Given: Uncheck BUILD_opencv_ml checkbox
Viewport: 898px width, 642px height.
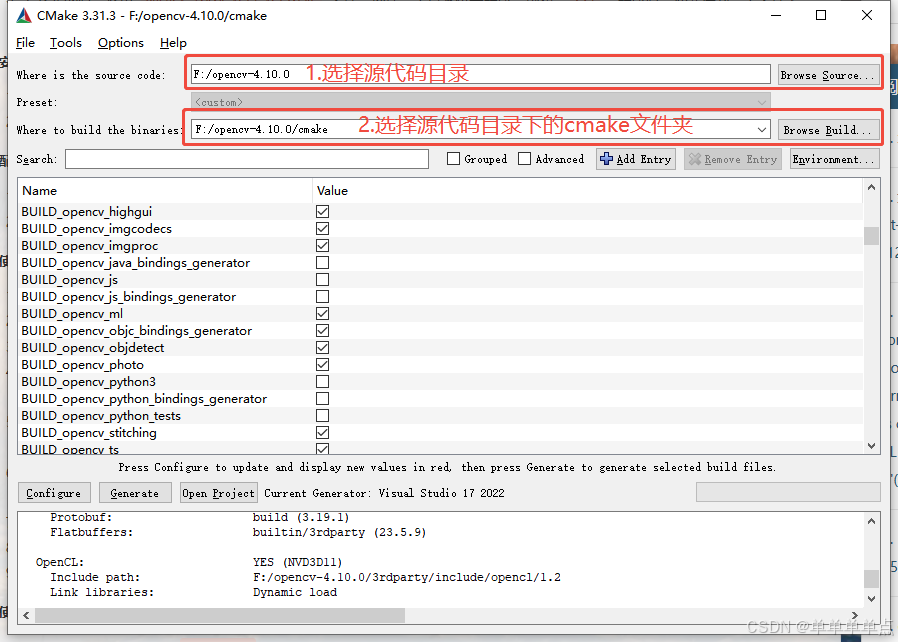Looking at the screenshot, I should 322,313.
